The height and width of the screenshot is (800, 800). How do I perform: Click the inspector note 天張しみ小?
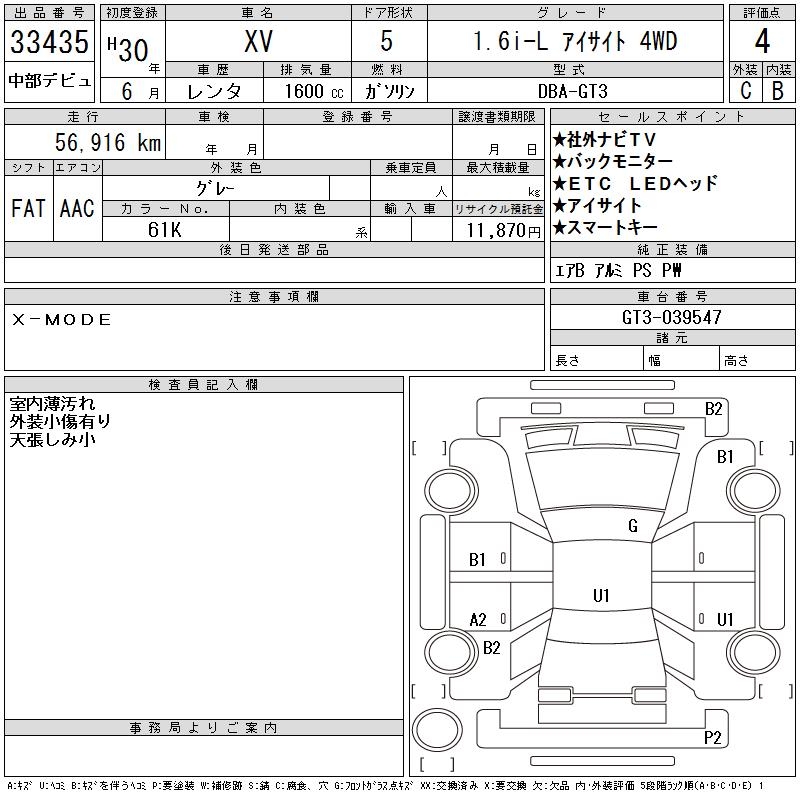pos(53,439)
